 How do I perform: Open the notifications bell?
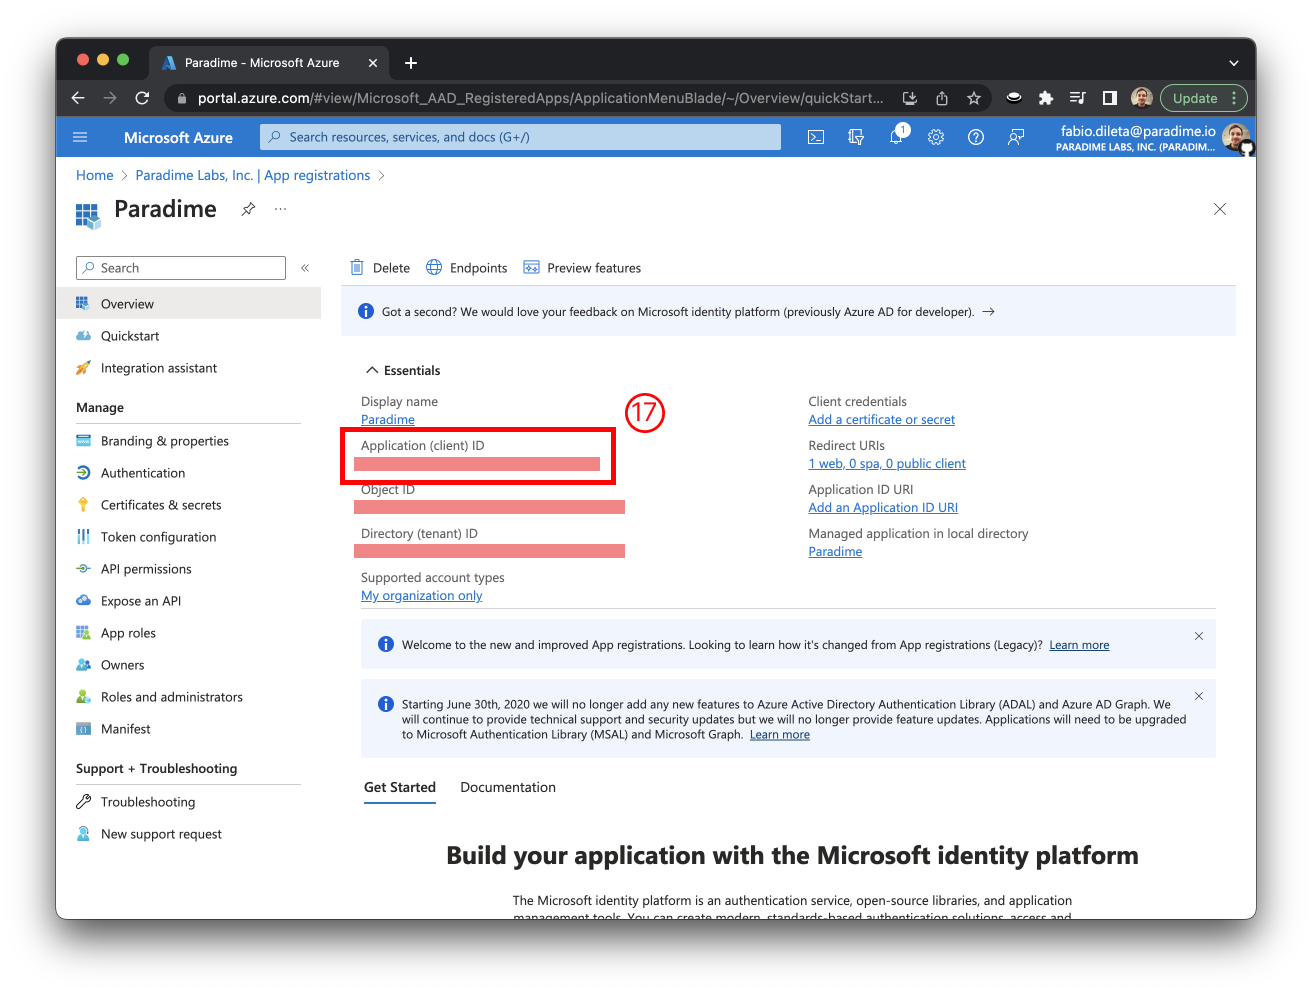click(x=896, y=137)
